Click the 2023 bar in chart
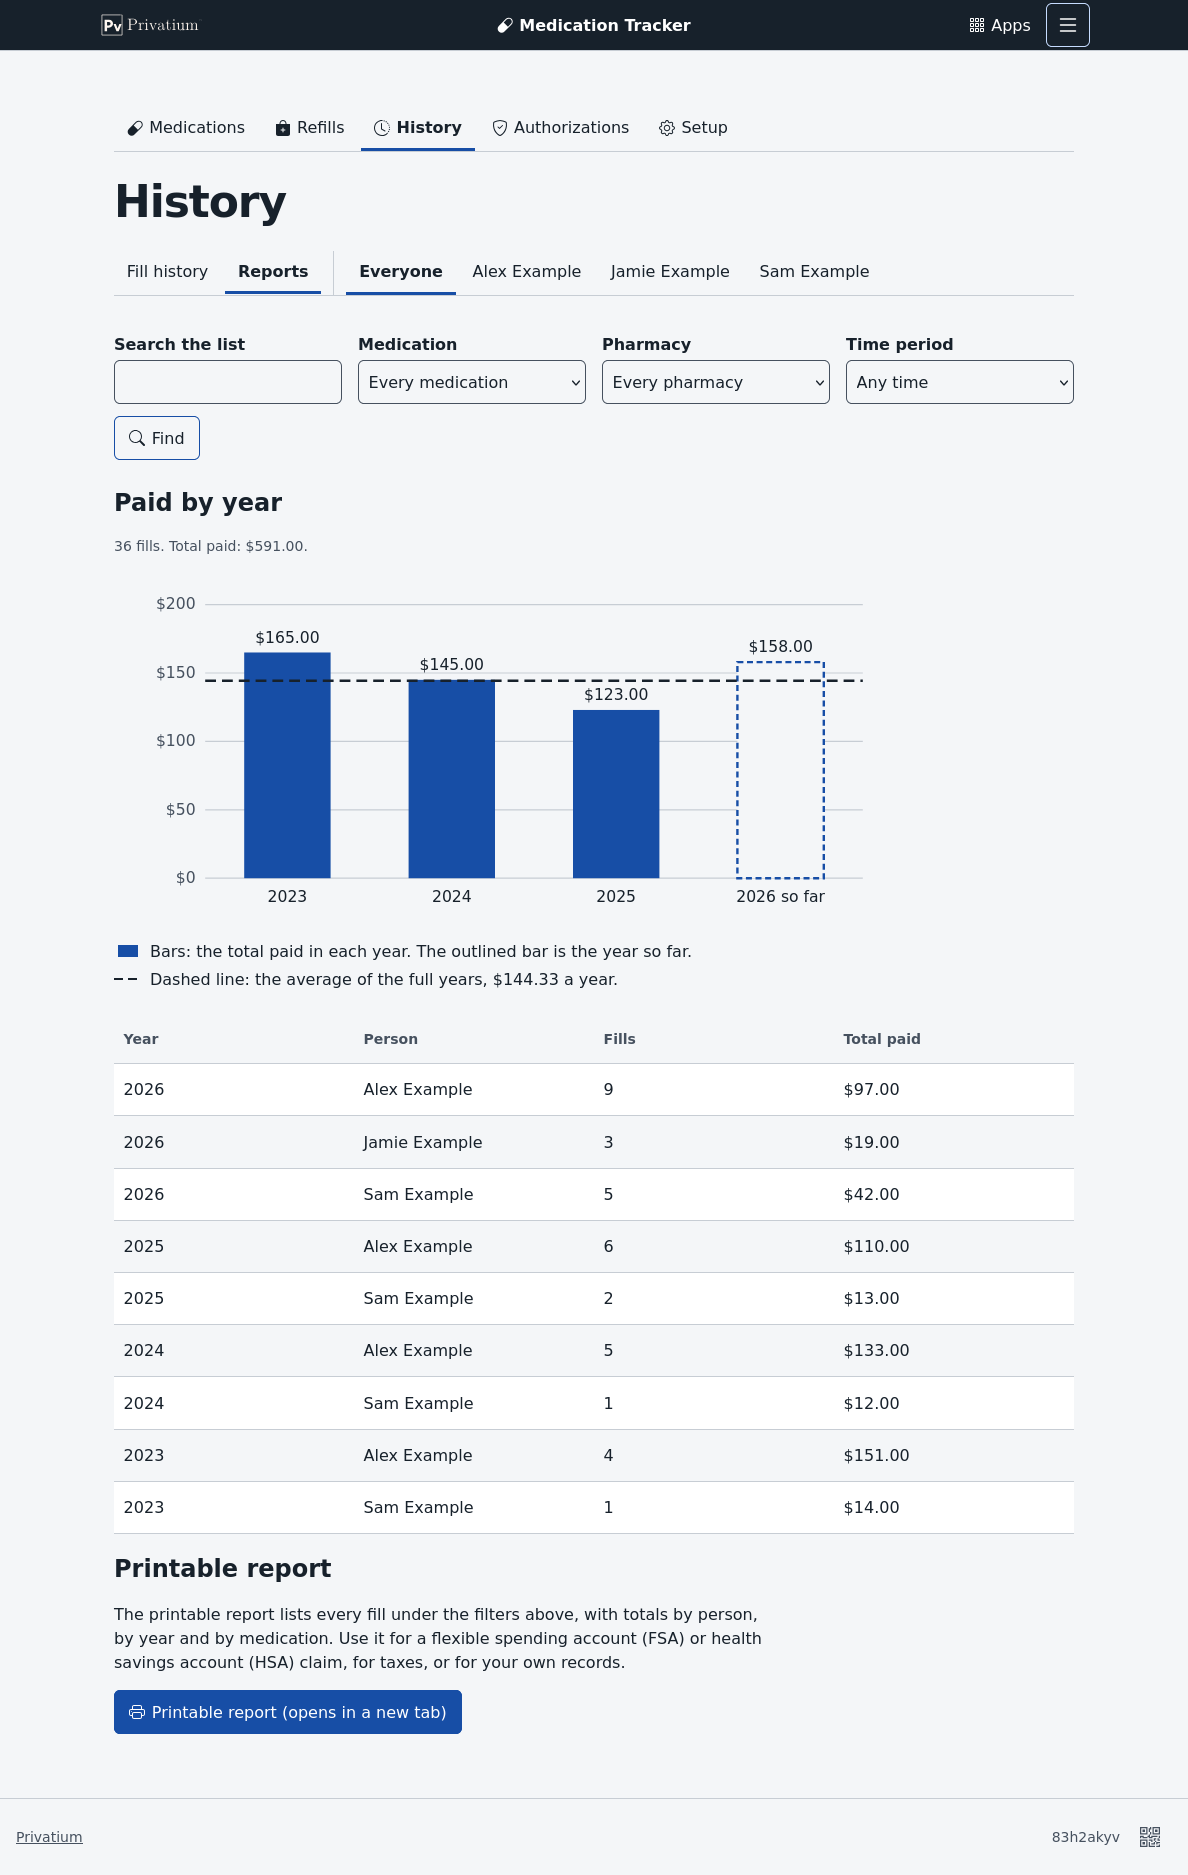 (x=287, y=765)
